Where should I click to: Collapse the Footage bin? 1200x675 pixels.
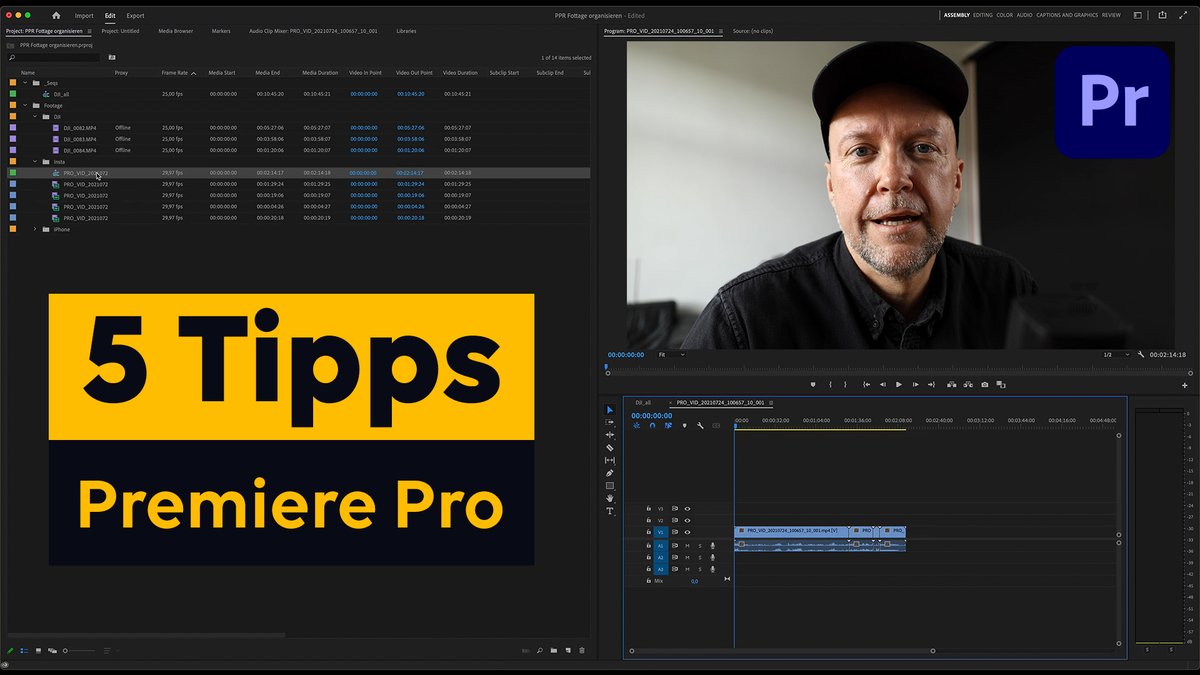click(x=25, y=105)
